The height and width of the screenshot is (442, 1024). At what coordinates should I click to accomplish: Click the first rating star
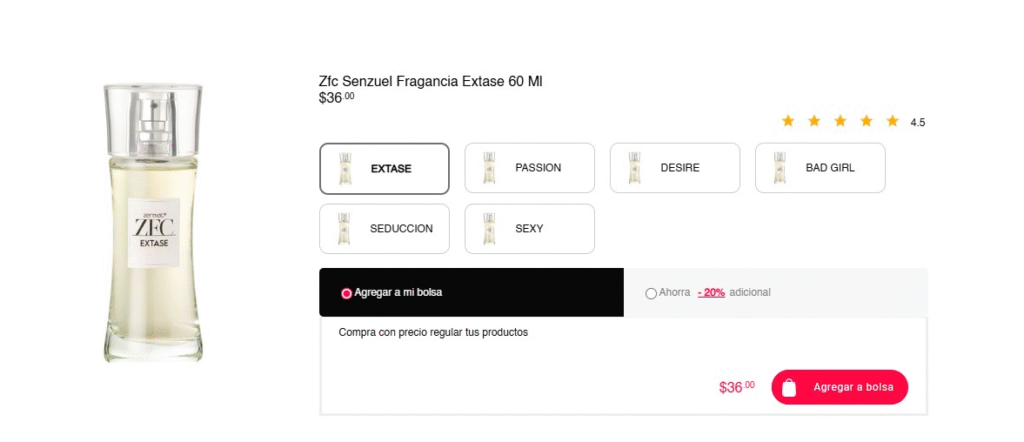788,121
